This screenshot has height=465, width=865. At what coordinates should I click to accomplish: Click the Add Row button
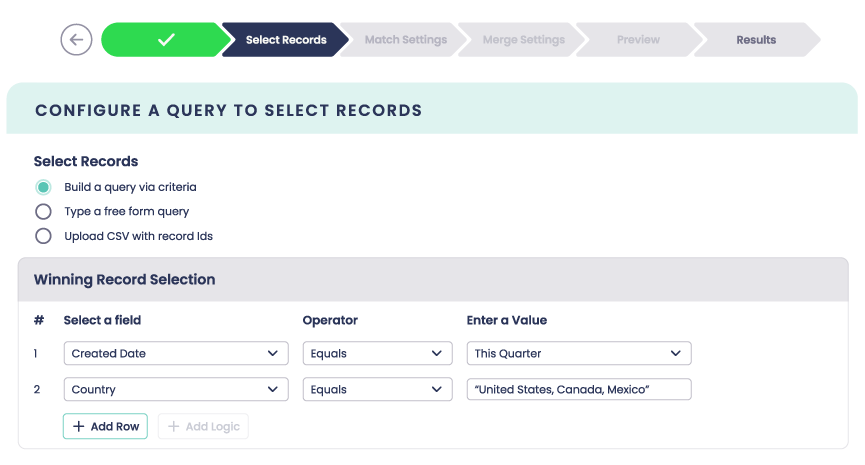pos(105,426)
